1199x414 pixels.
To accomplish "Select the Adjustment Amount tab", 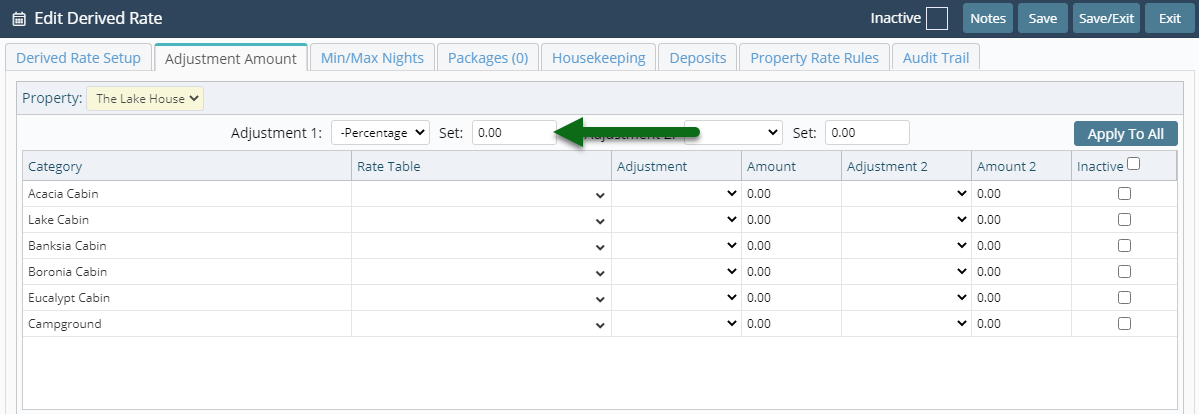I will 231,57.
